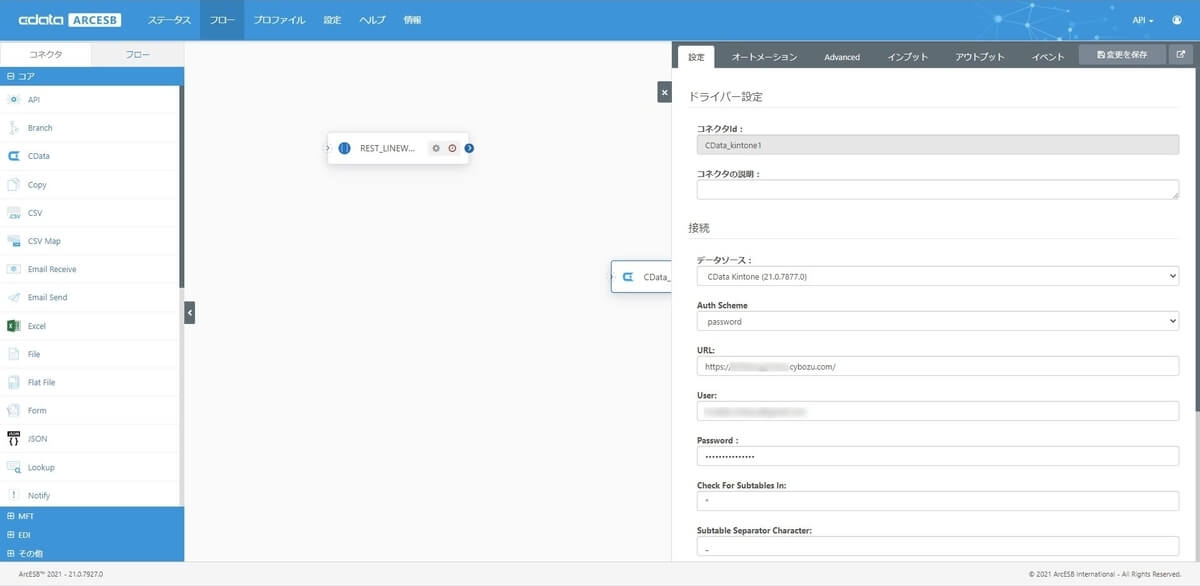Open settings panel in new window
Screen dimensions: 1200x586
[1180, 55]
